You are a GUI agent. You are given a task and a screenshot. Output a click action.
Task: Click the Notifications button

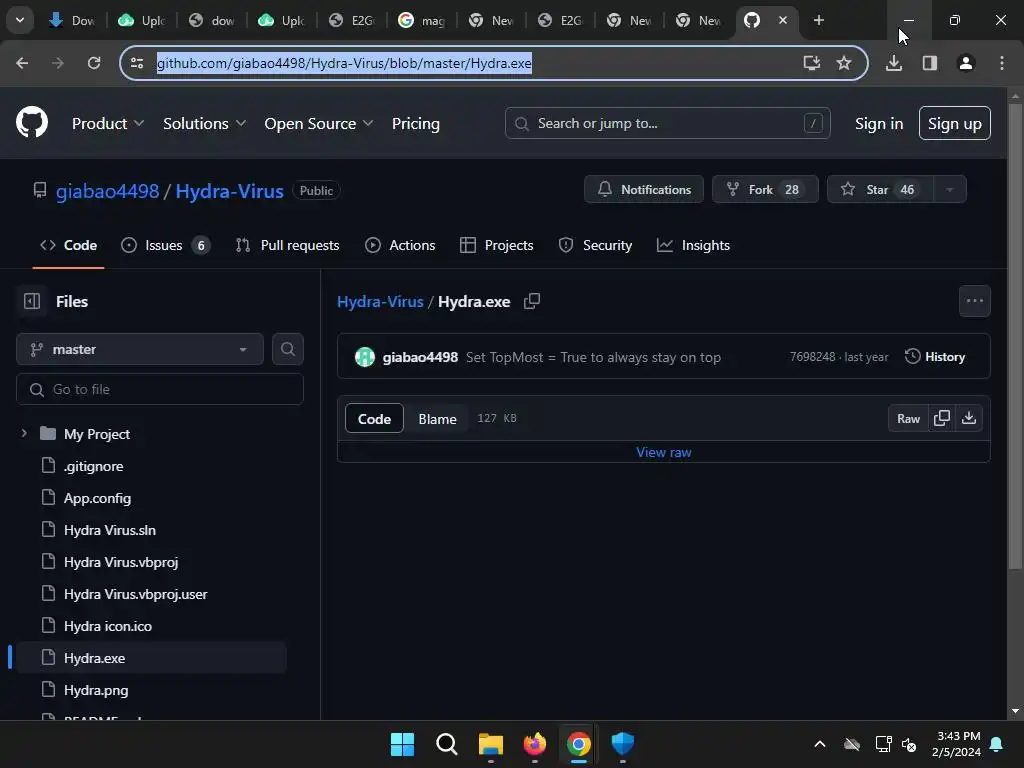click(x=644, y=189)
